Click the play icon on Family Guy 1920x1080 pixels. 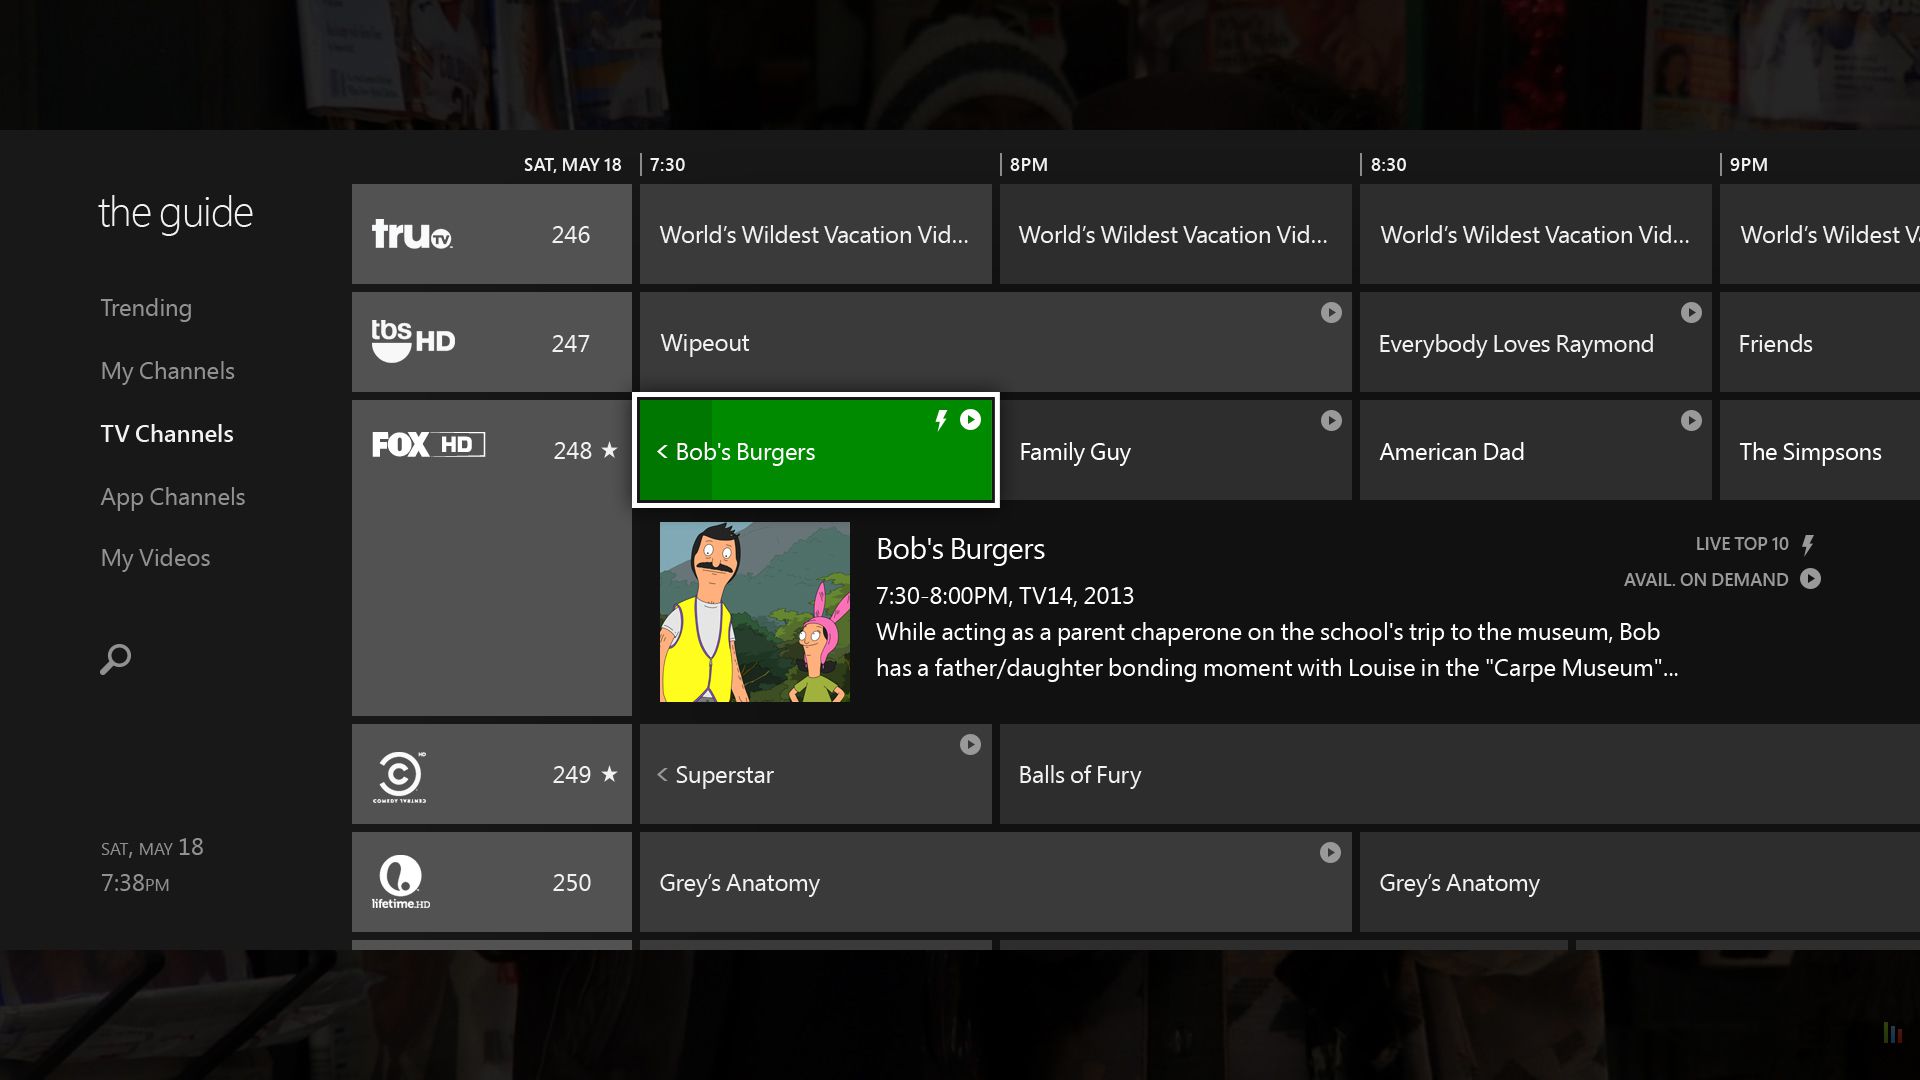point(1331,420)
